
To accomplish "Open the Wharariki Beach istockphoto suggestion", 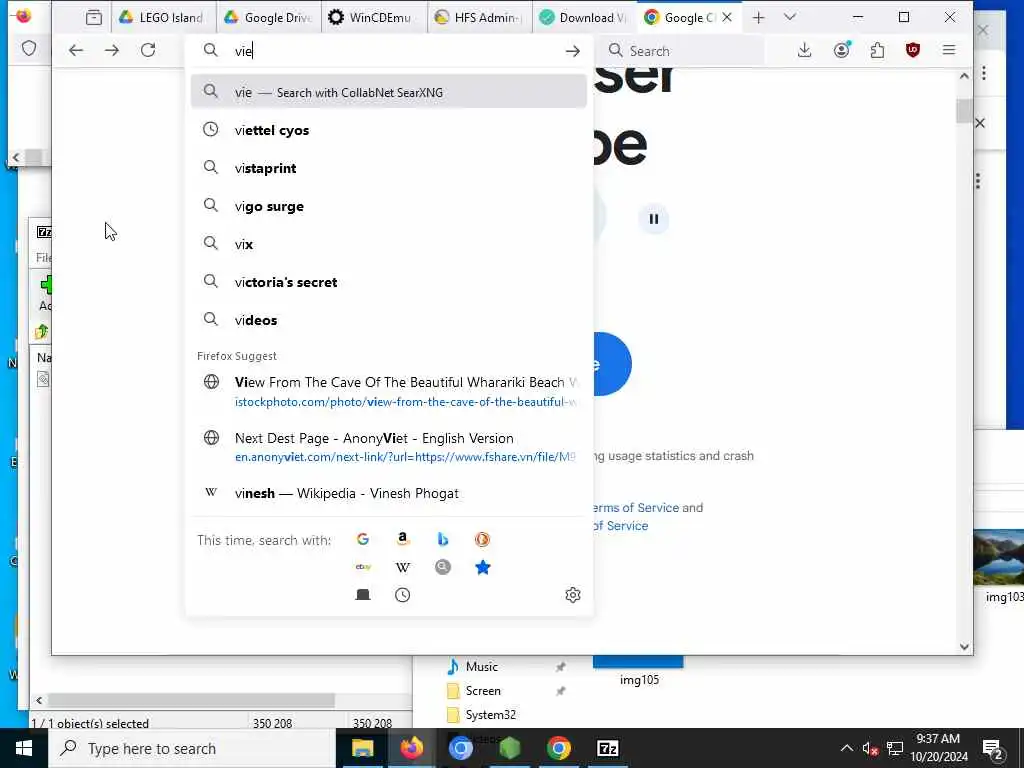I will click(x=389, y=391).
